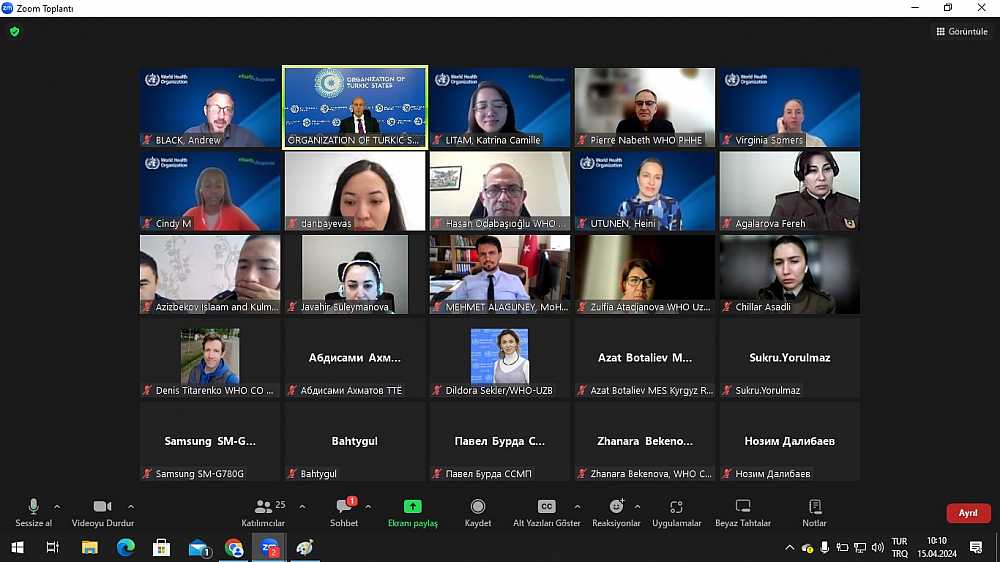Open the Reaksiyonlar reactions menu
Viewport: 1000px width, 562px height.
point(616,512)
